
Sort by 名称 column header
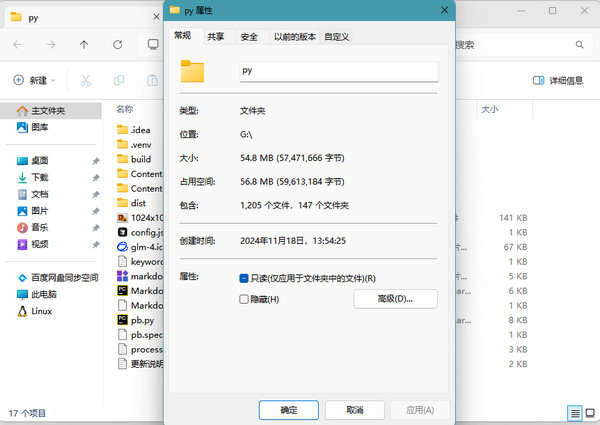(125, 109)
